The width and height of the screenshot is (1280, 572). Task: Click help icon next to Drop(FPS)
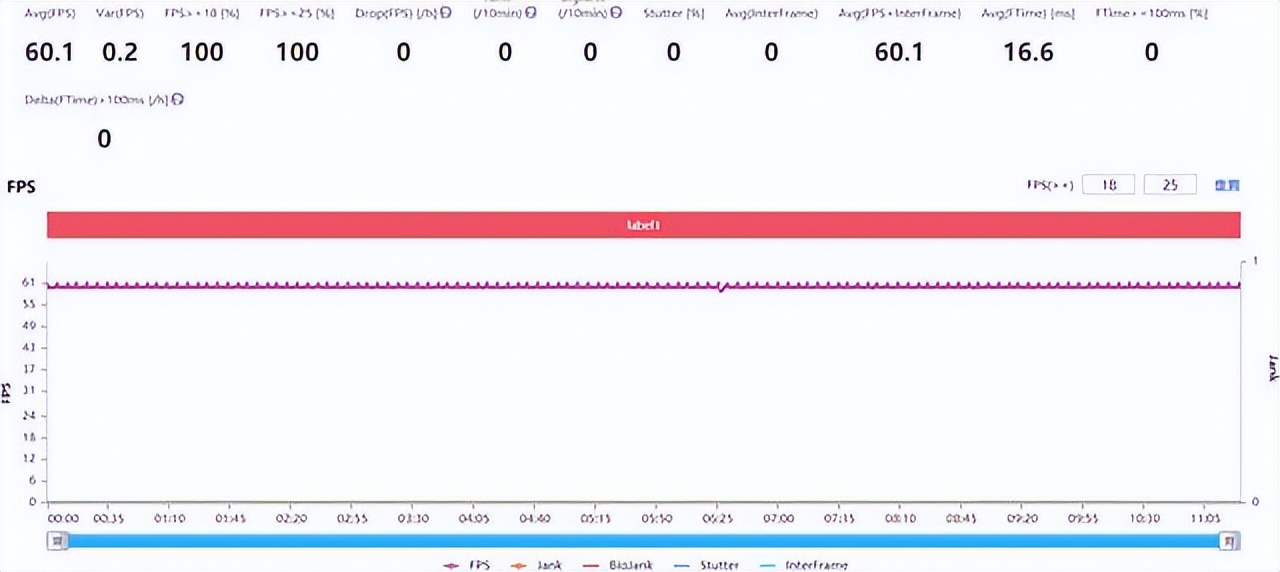(x=444, y=15)
